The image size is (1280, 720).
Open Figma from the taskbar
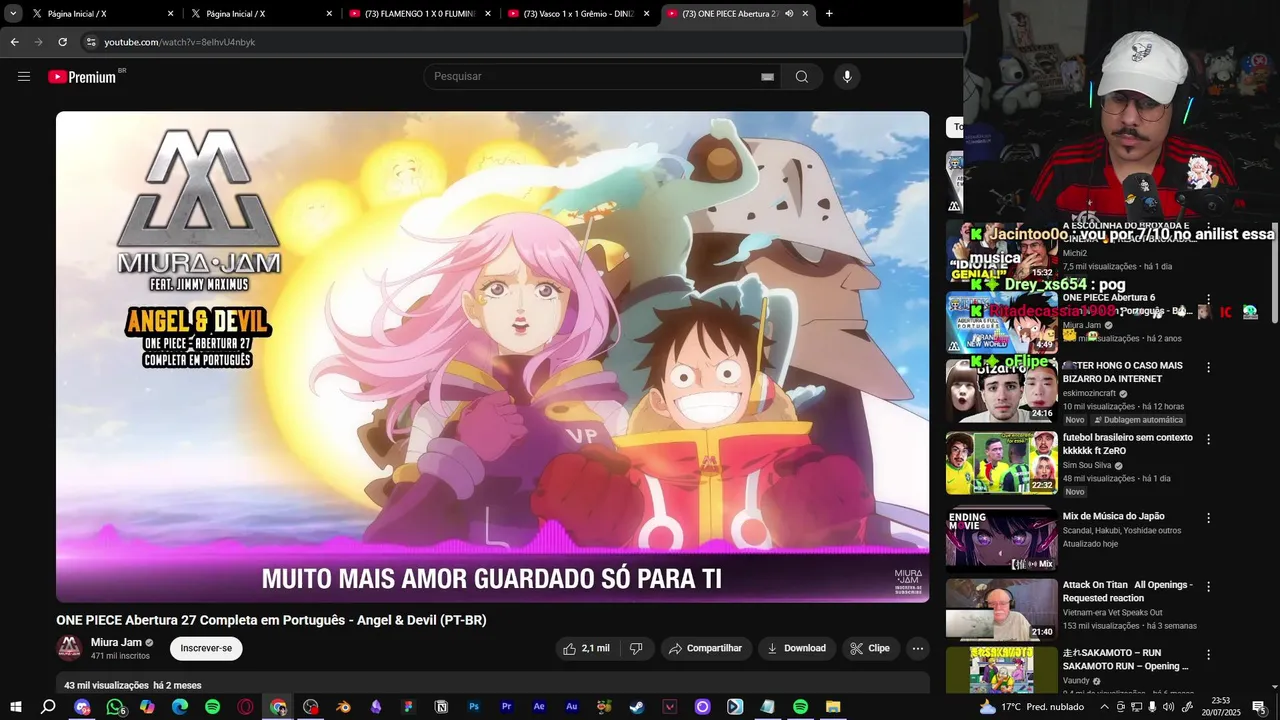tap(408, 707)
